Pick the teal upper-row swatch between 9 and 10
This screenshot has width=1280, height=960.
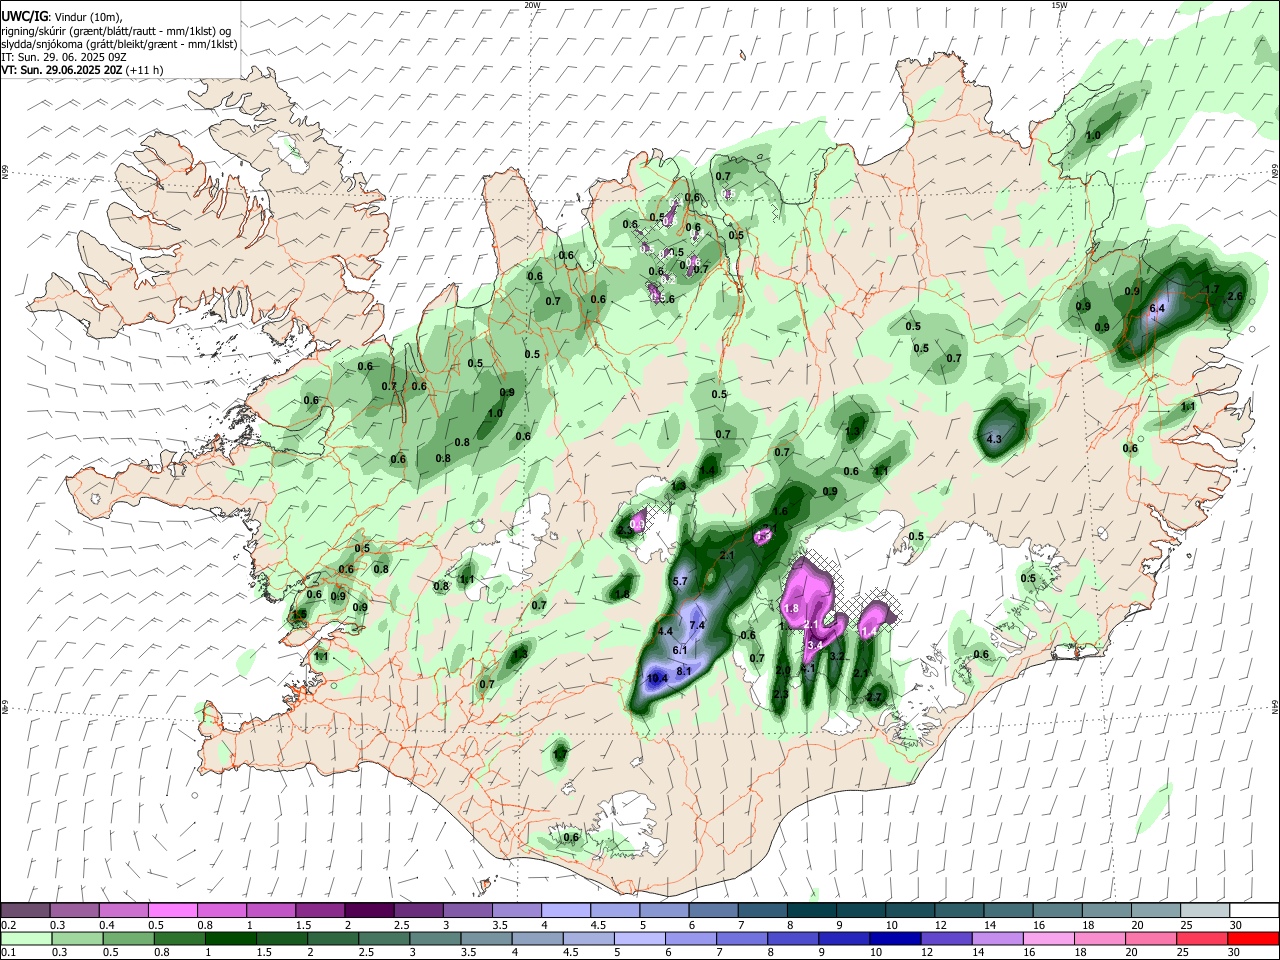[x=861, y=911]
